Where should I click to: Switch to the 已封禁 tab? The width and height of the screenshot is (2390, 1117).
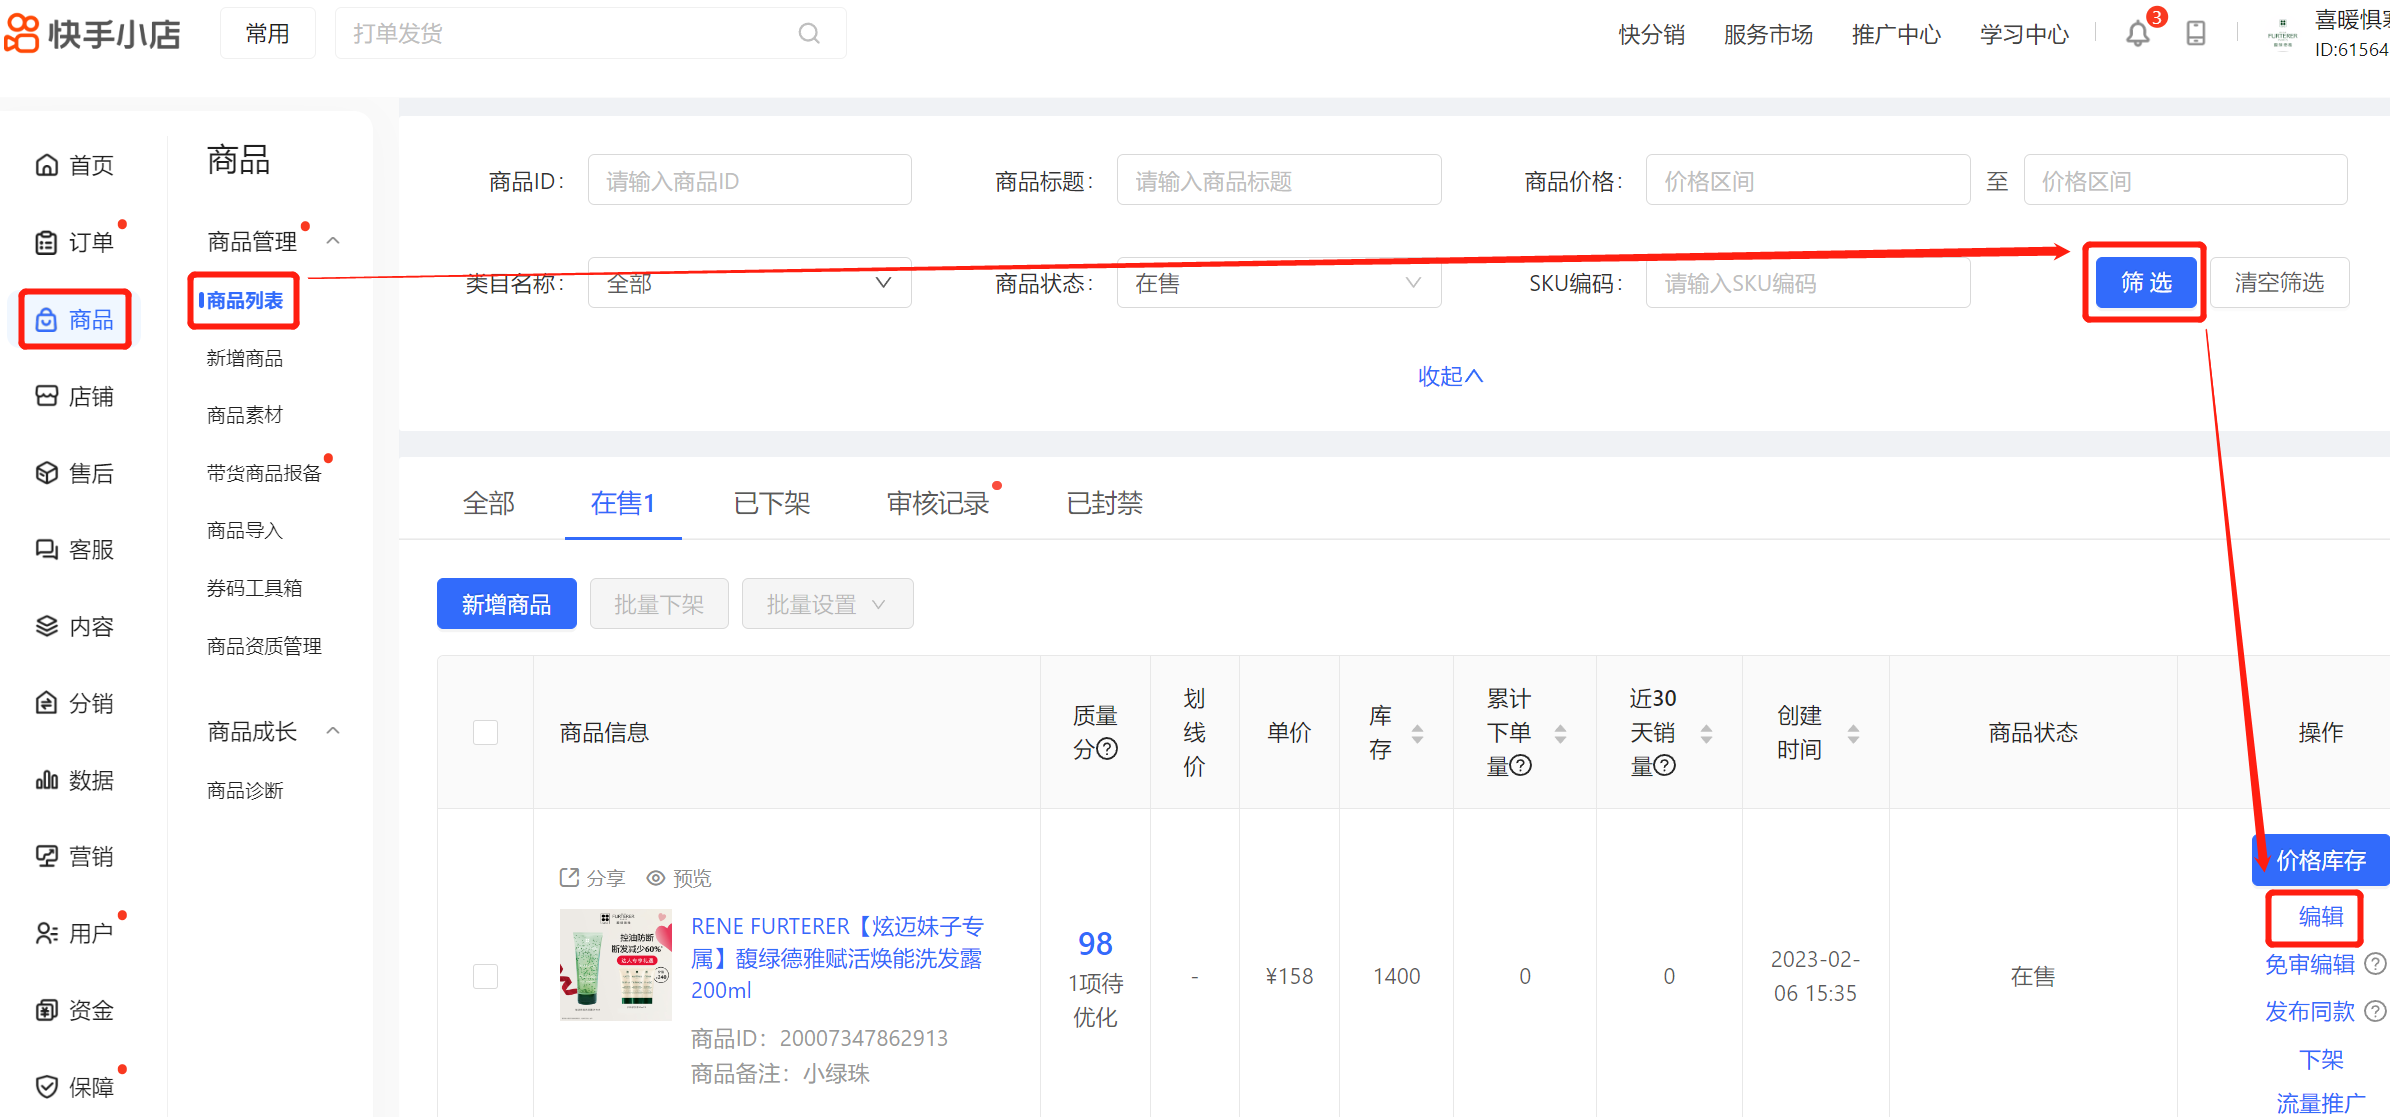tap(1105, 503)
